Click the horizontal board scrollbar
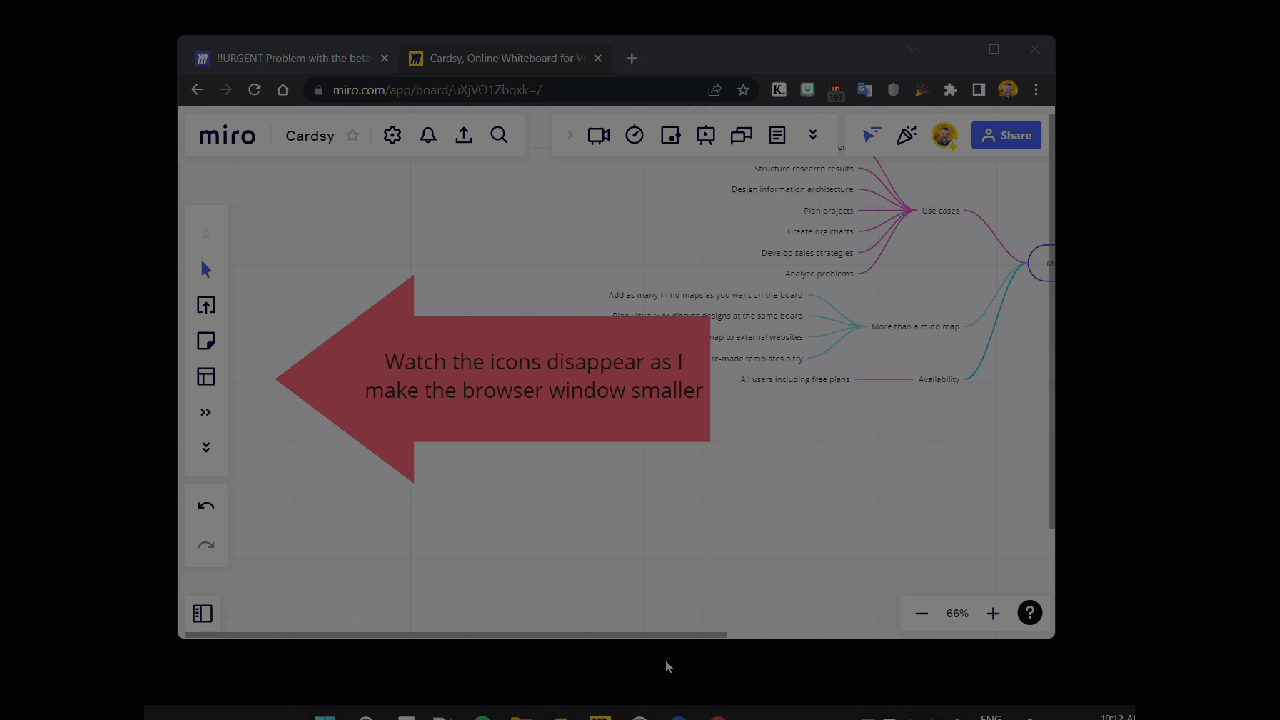This screenshot has height=720, width=1280. pos(456,634)
